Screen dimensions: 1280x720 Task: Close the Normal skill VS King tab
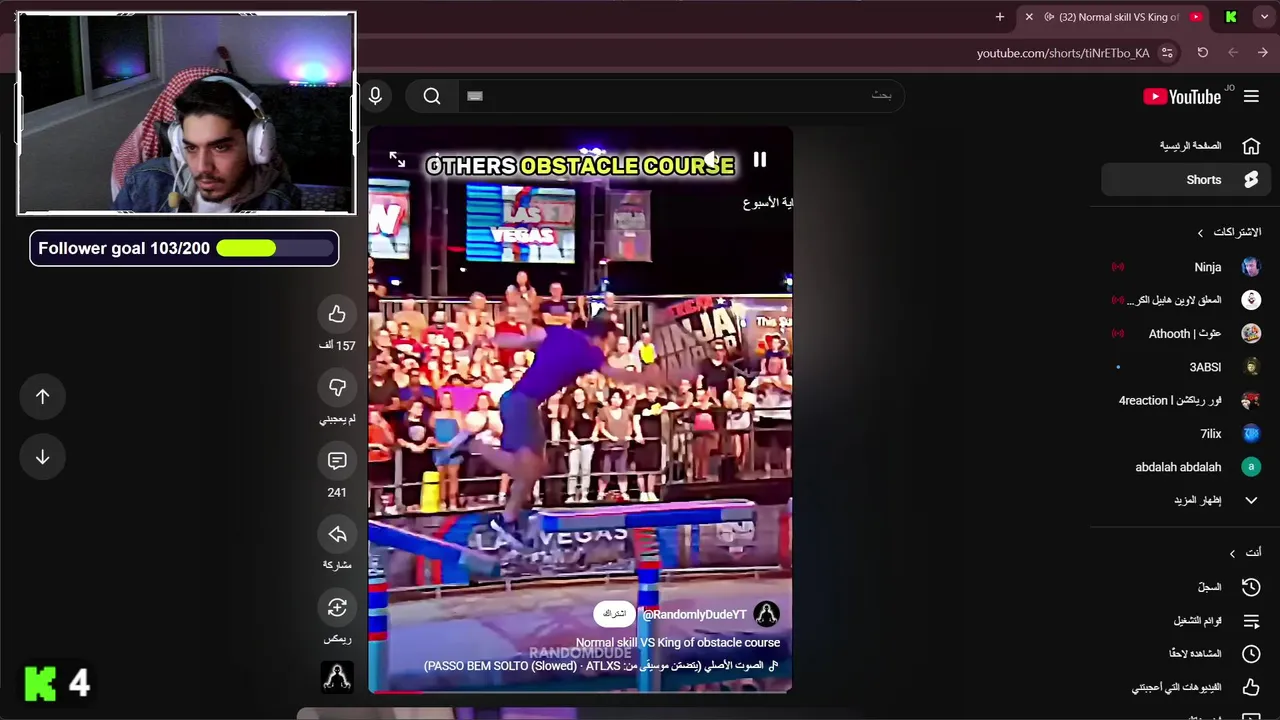coord(1029,17)
